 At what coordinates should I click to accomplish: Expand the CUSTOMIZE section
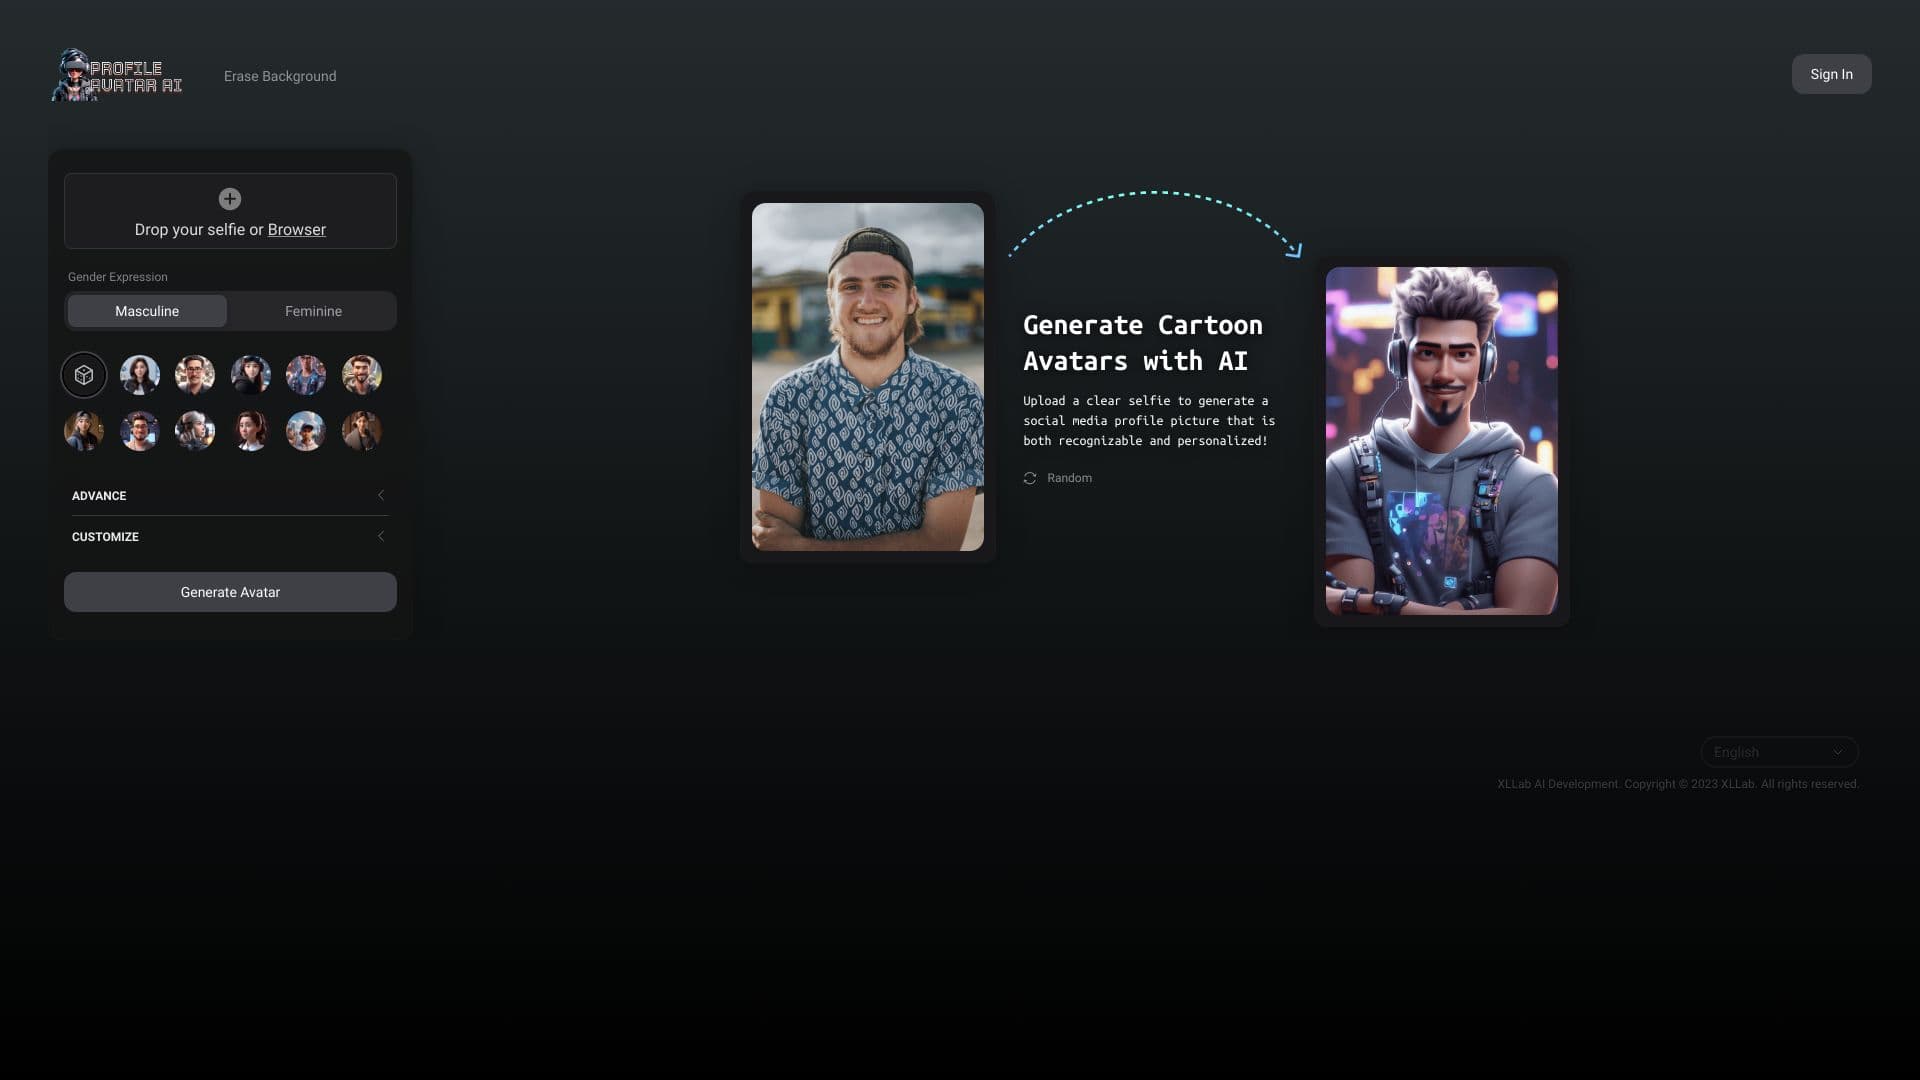229,537
